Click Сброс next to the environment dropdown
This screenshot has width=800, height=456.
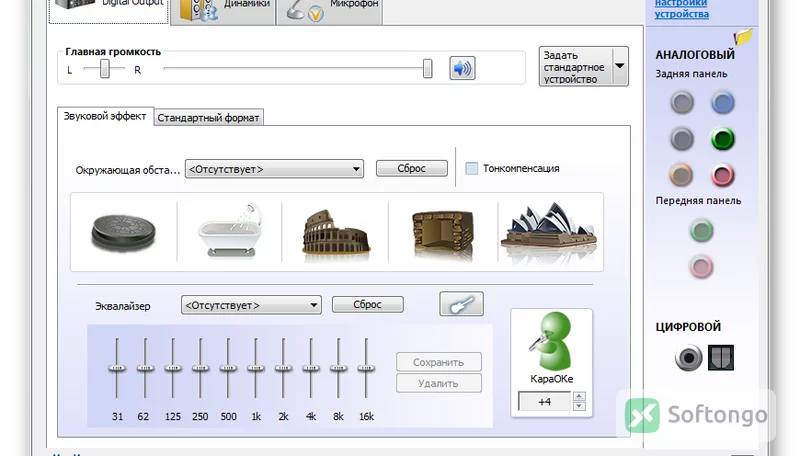click(x=412, y=168)
